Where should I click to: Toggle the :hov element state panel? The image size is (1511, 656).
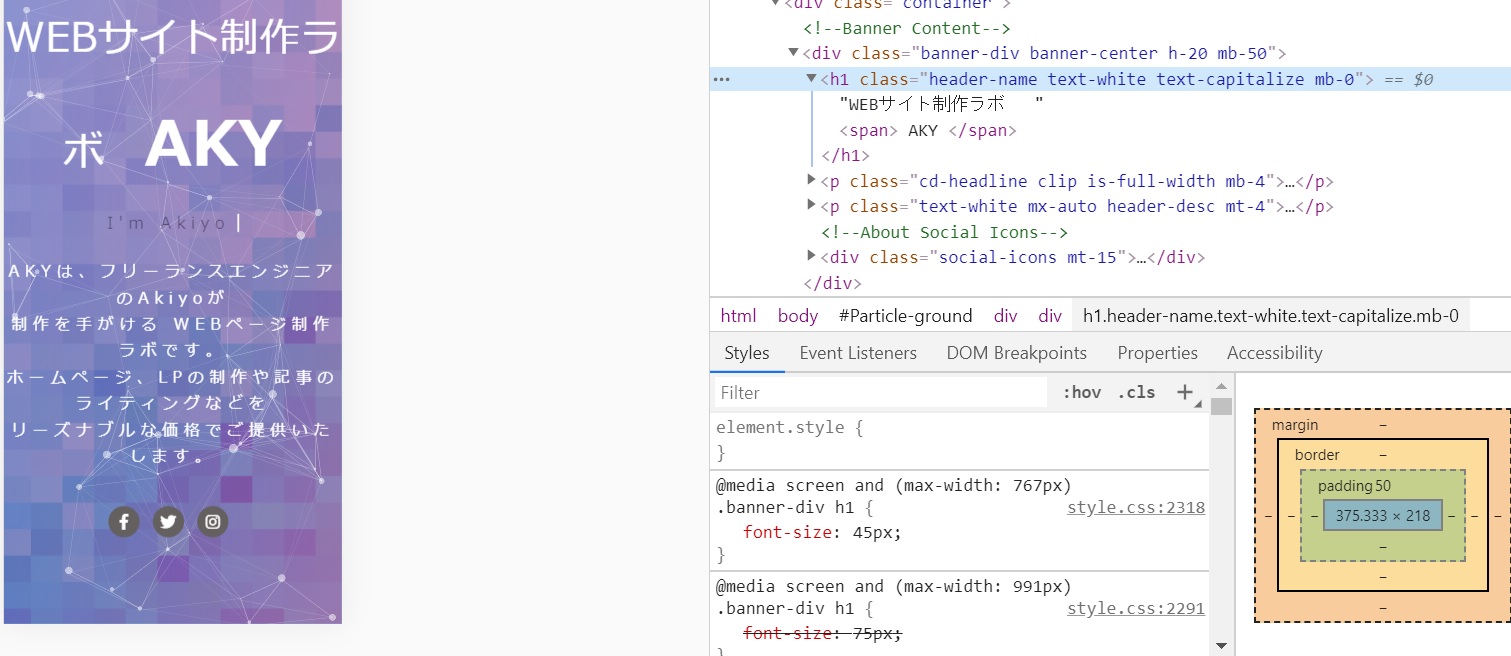(1081, 393)
